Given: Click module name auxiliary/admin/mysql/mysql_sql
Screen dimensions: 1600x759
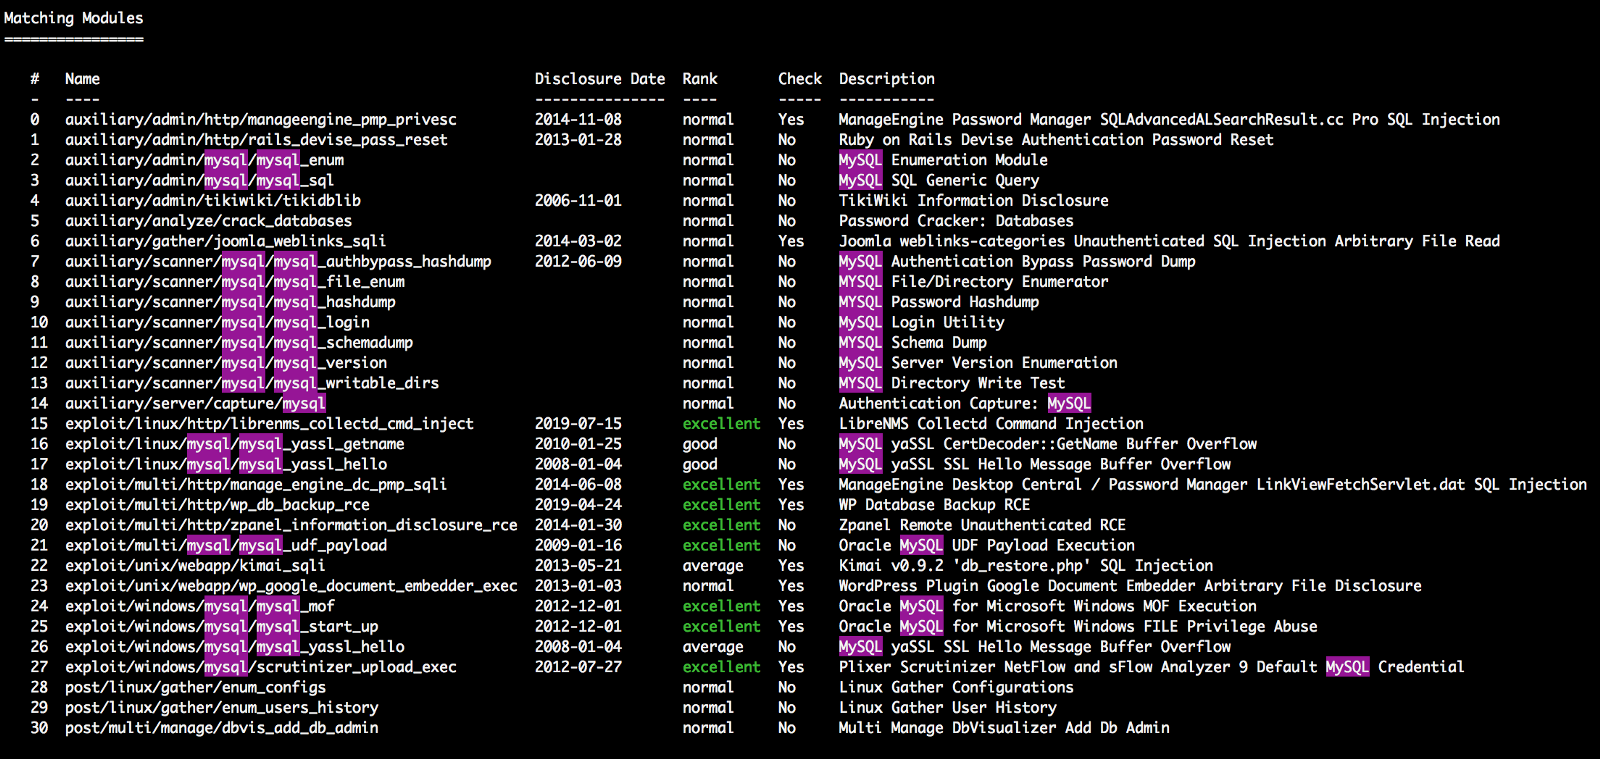Looking at the screenshot, I should [200, 181].
